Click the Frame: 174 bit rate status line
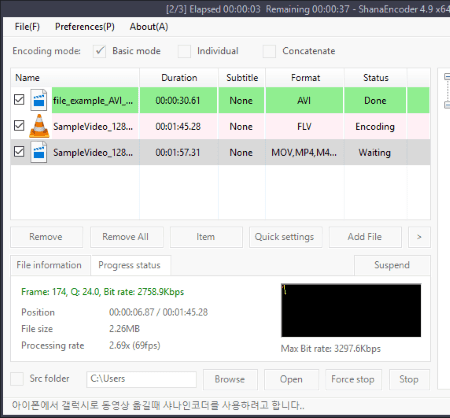Screen dimensions: 450x418 (103, 292)
